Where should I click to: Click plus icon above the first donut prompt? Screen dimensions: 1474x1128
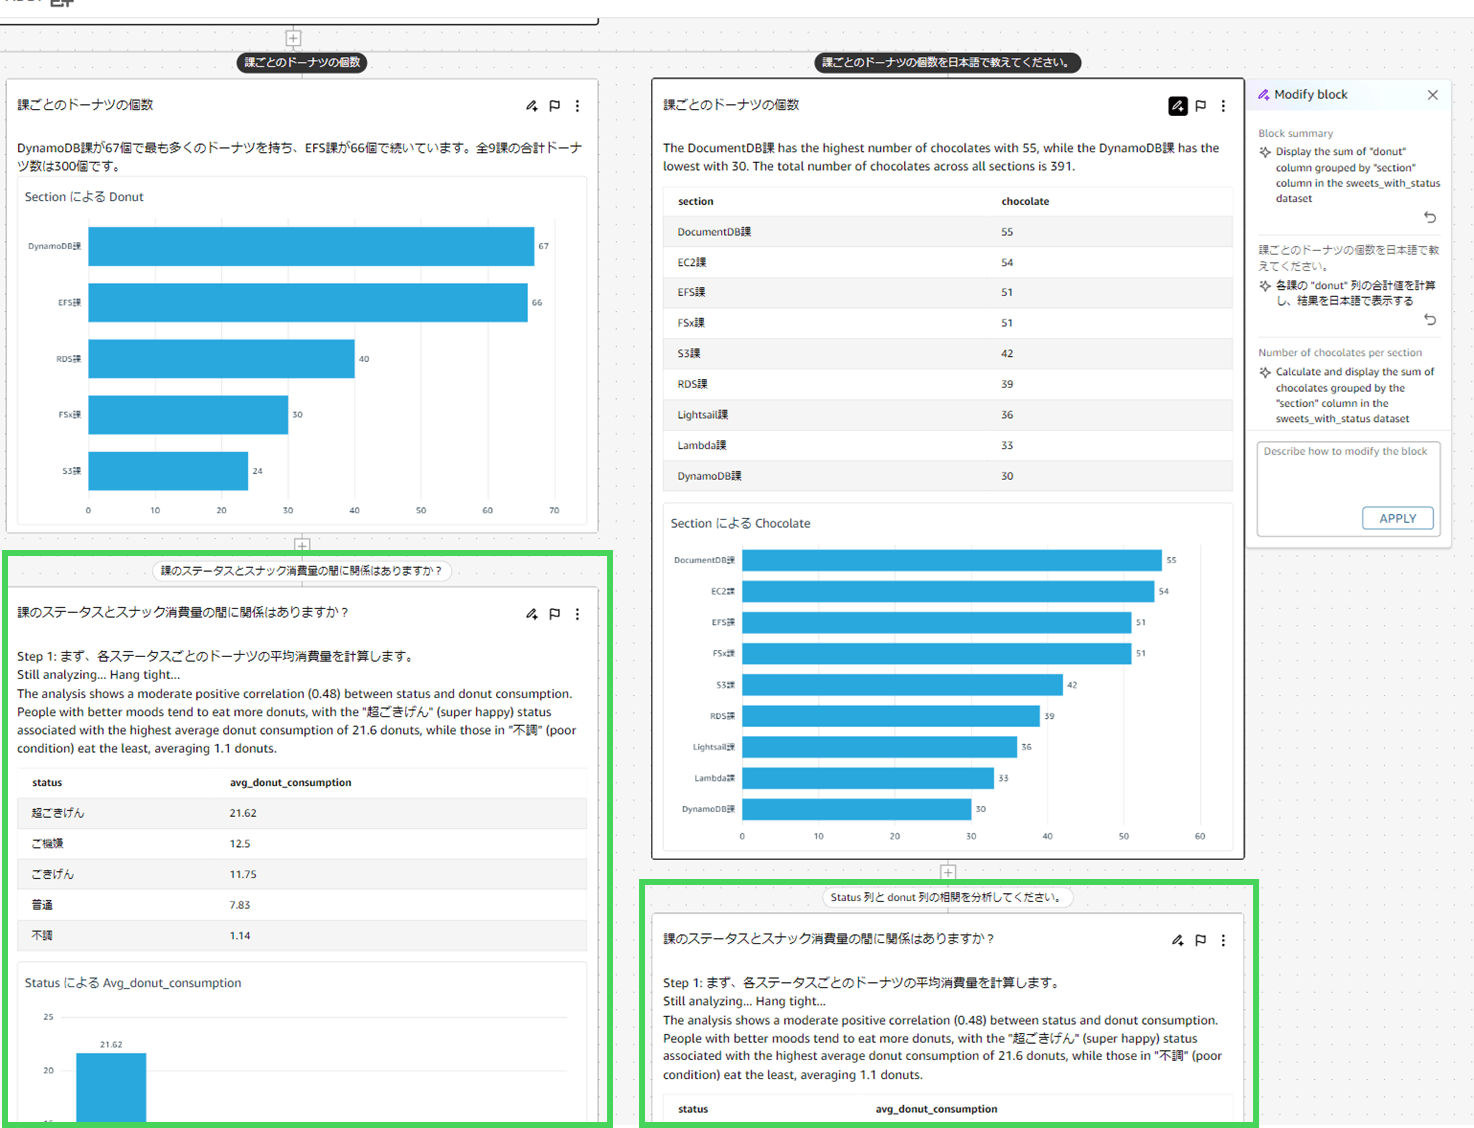tap(293, 38)
